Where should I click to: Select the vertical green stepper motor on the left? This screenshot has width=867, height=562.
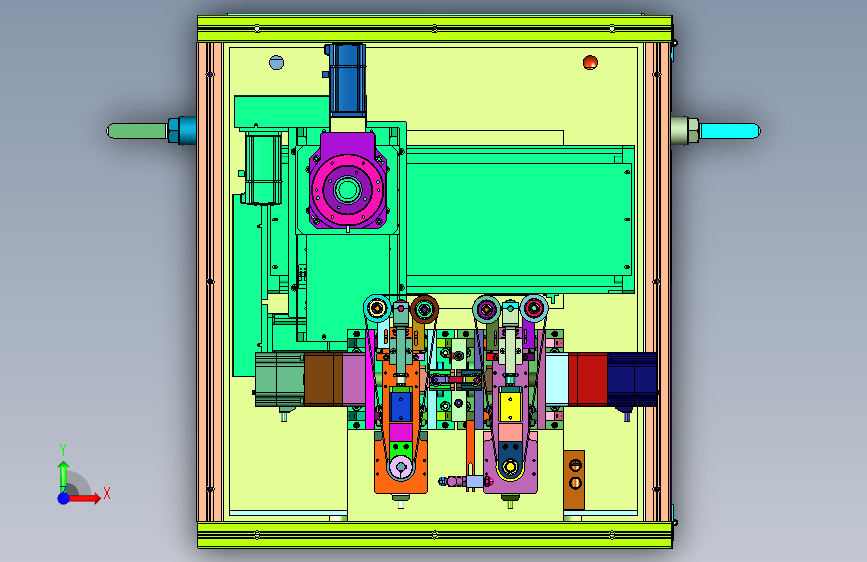click(263, 169)
